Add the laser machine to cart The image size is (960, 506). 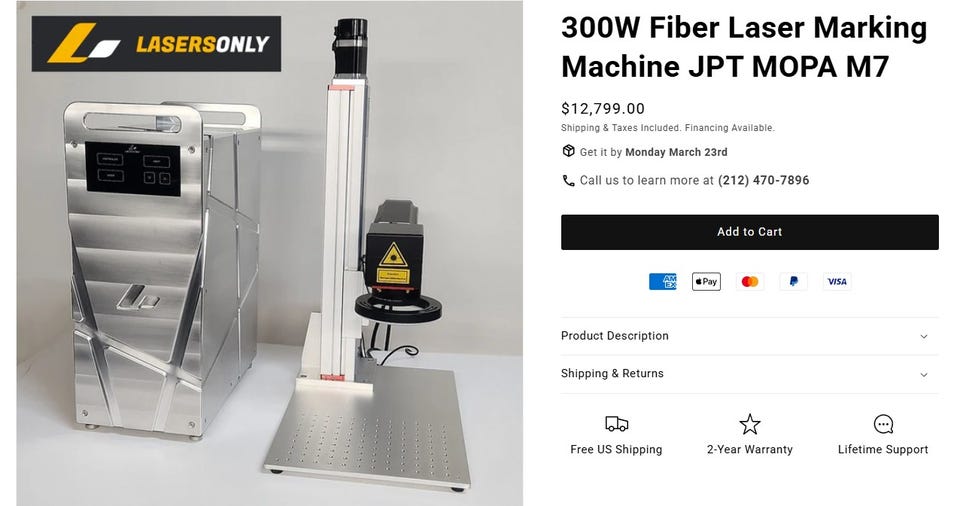coord(749,232)
